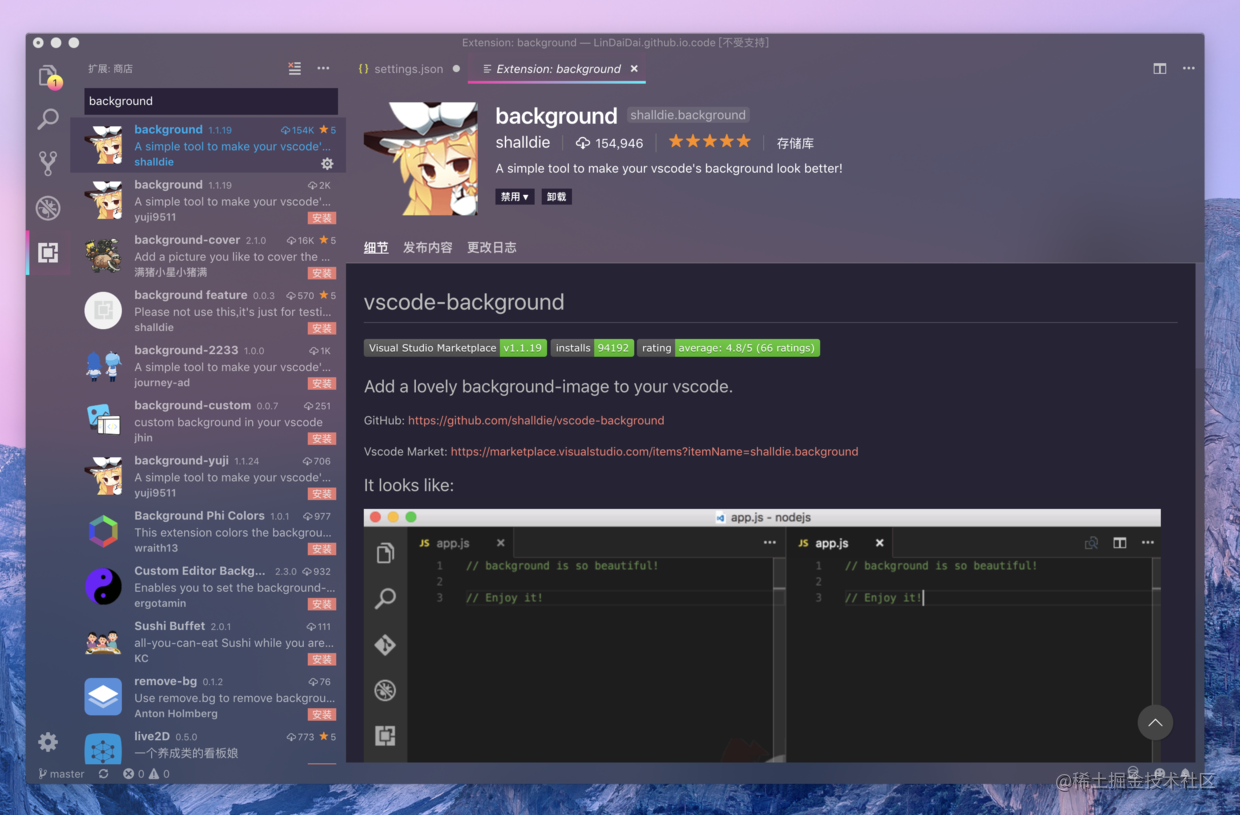Switch to the 更改日志 changelog tab
The height and width of the screenshot is (815, 1240).
point(492,247)
